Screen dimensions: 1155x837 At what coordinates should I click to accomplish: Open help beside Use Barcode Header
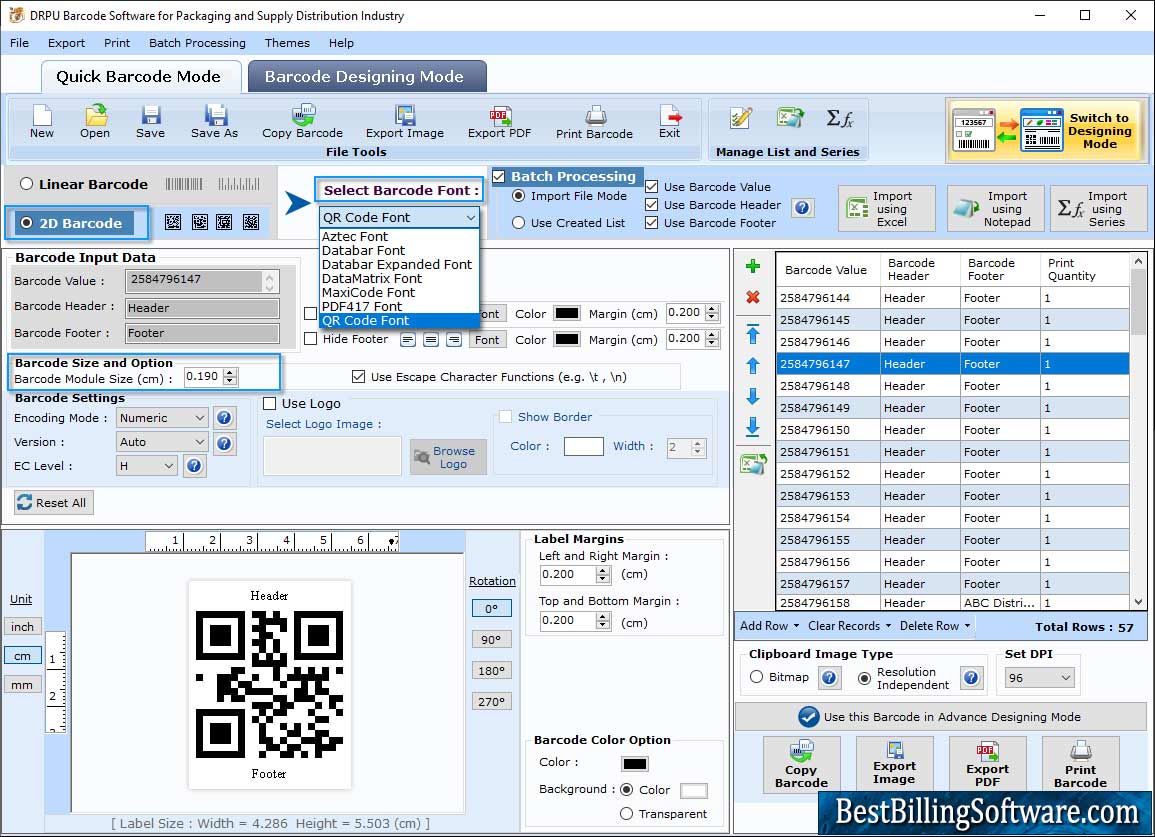802,208
